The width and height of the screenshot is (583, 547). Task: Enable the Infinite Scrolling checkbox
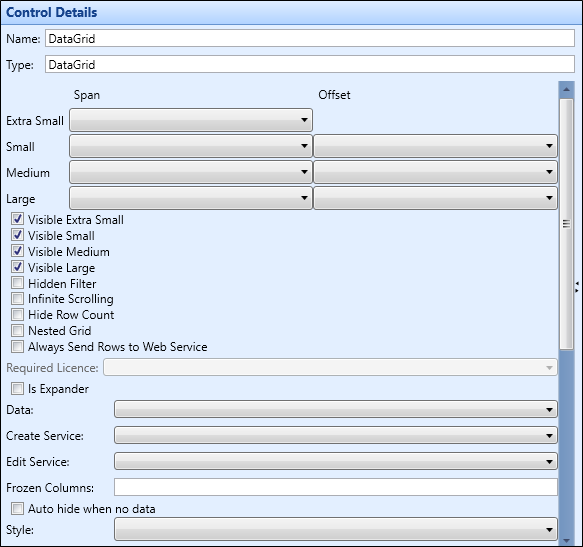[x=17, y=299]
